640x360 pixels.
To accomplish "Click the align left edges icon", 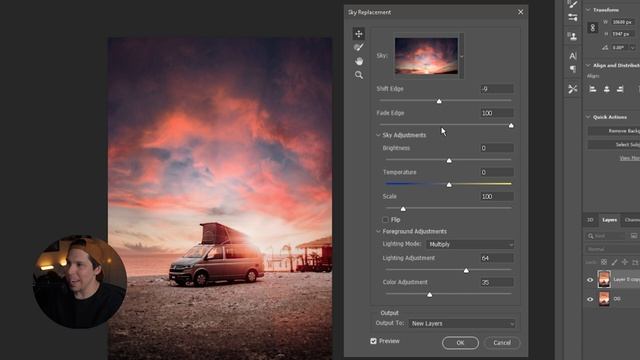I will point(593,89).
